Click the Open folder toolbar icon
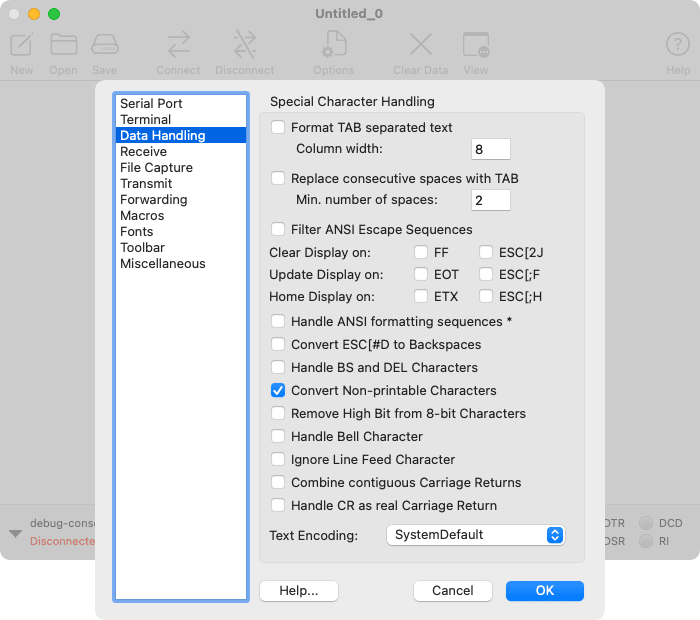 tap(63, 45)
